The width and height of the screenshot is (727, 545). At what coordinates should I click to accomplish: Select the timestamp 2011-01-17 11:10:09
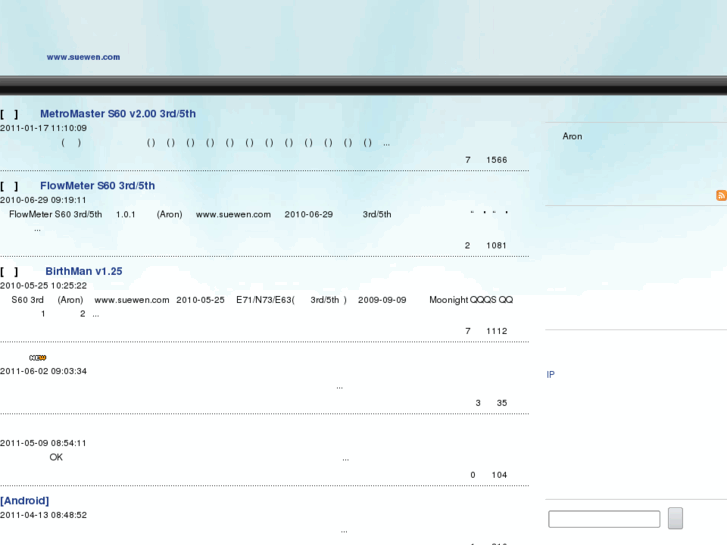pos(43,128)
